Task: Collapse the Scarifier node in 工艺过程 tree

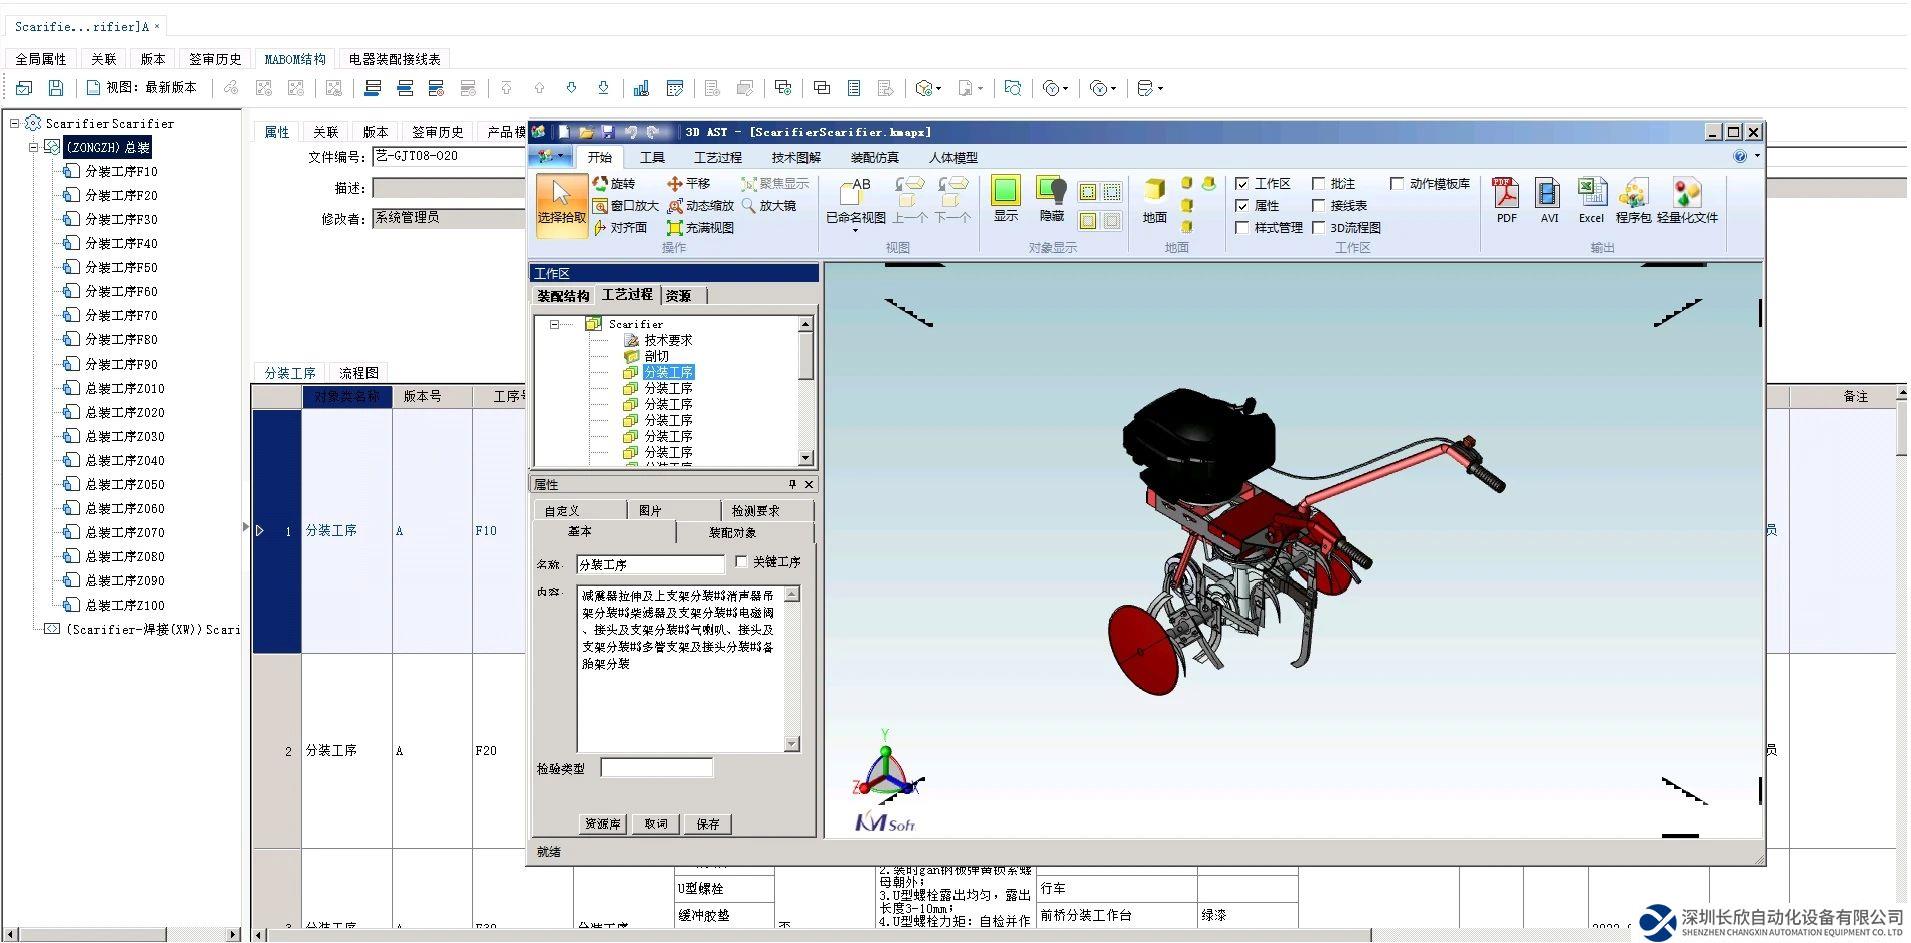Action: click(x=554, y=324)
